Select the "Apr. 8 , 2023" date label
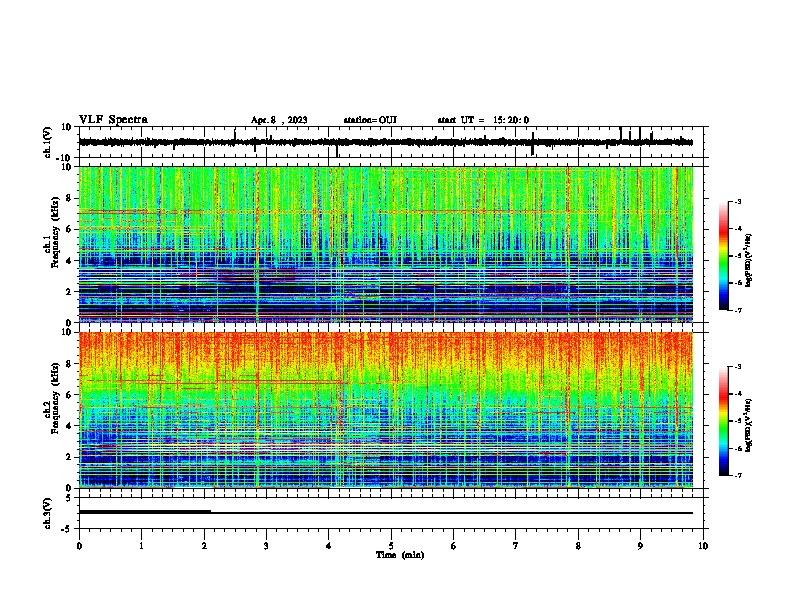Screen dimensions: 792x612 click(279, 120)
